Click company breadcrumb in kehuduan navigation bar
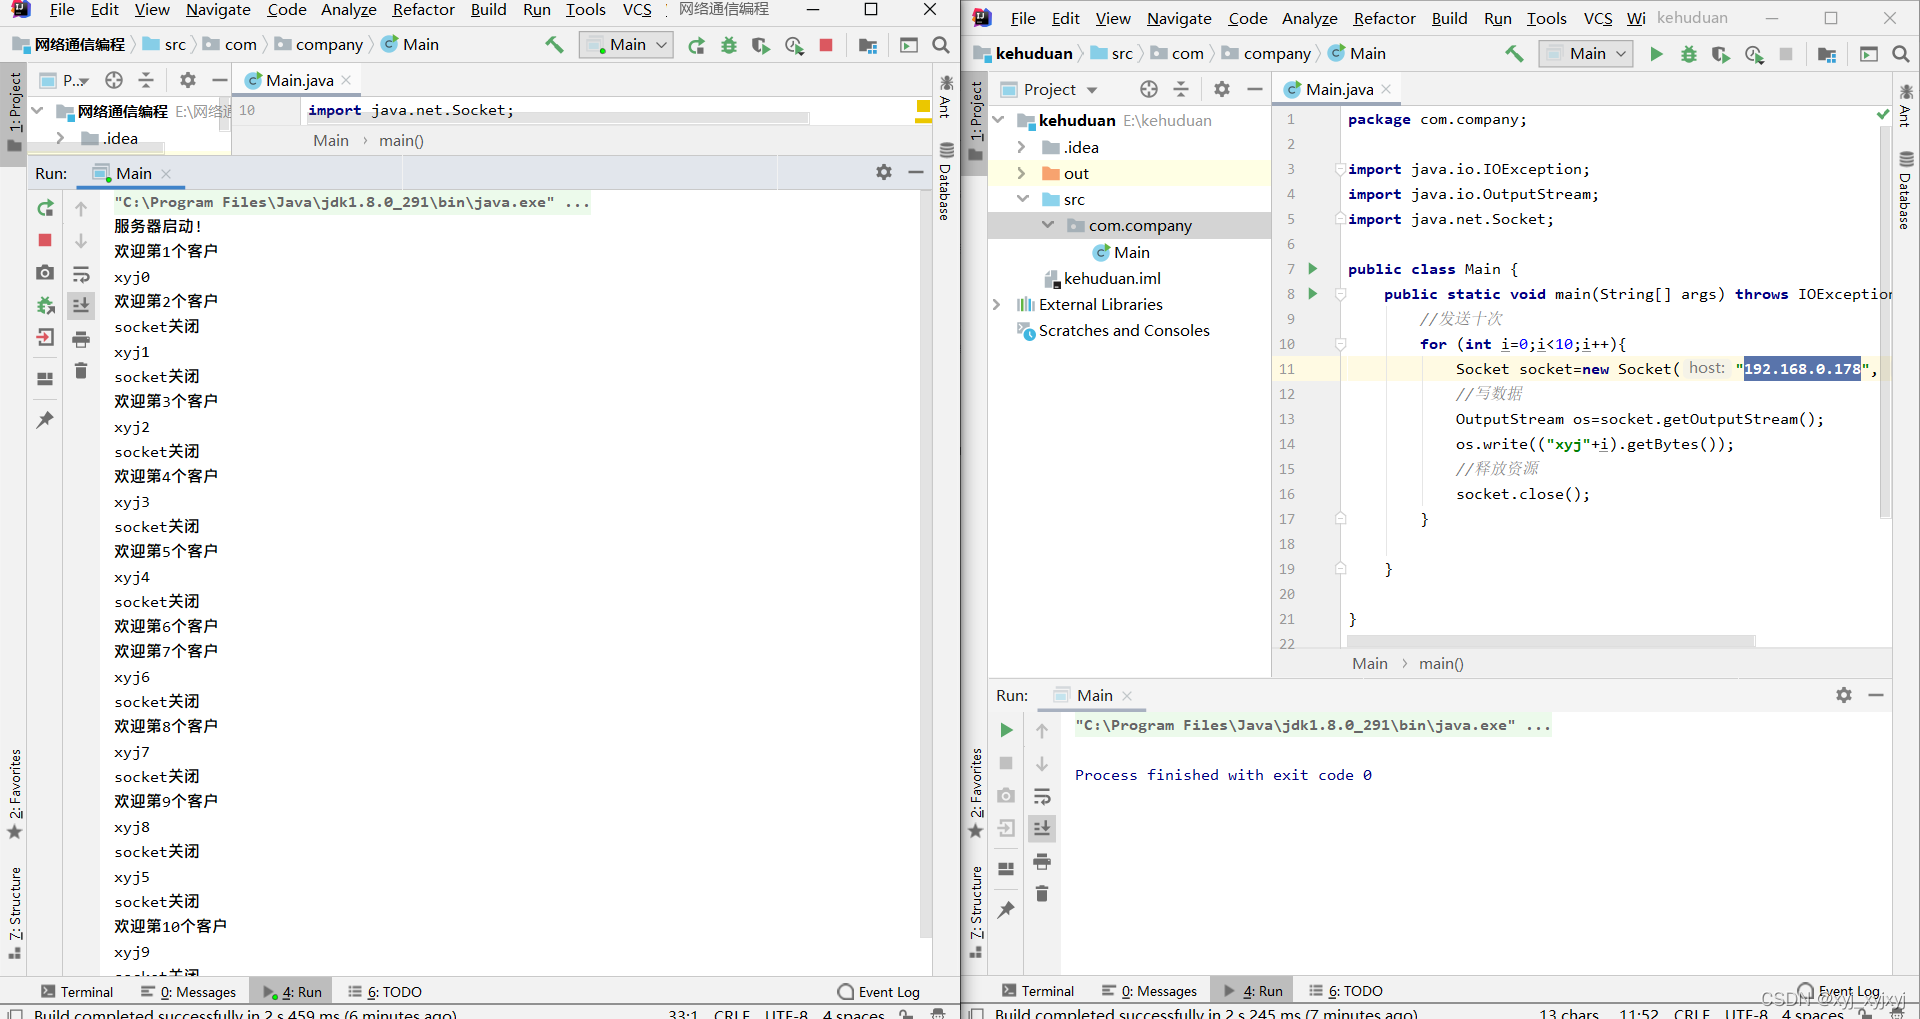 [x=1266, y=54]
